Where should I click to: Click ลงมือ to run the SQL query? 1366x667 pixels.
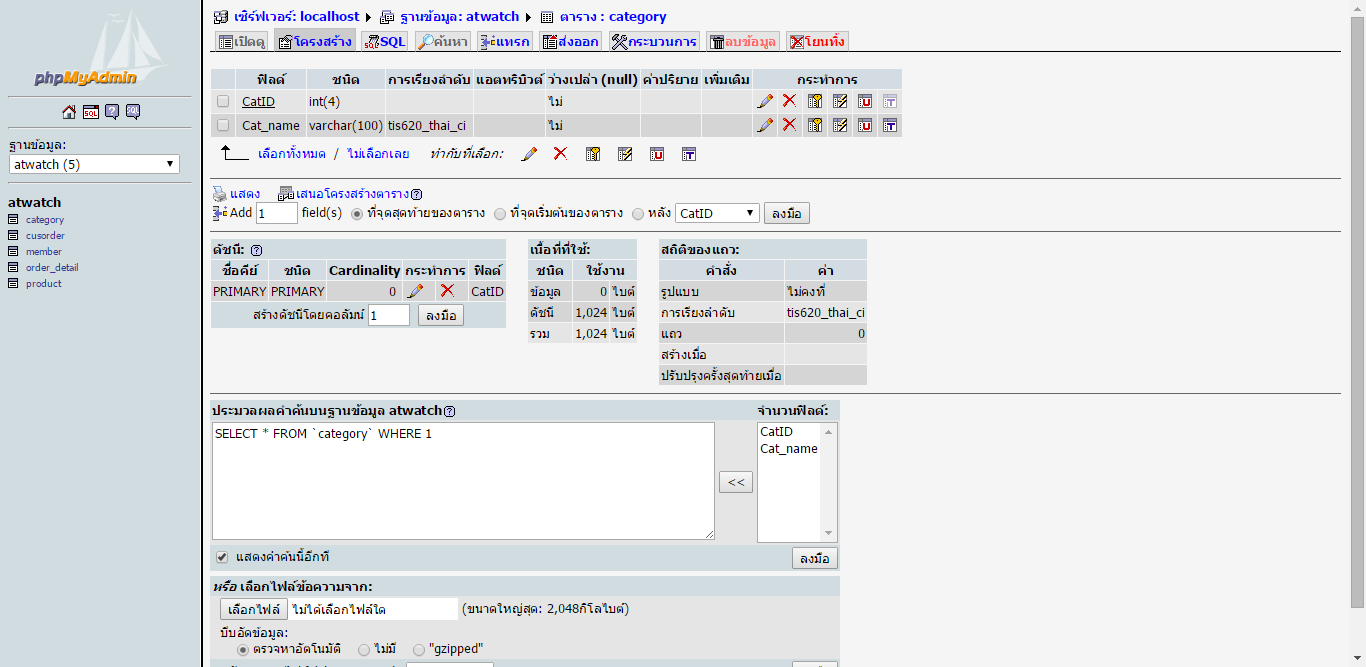pyautogui.click(x=815, y=558)
